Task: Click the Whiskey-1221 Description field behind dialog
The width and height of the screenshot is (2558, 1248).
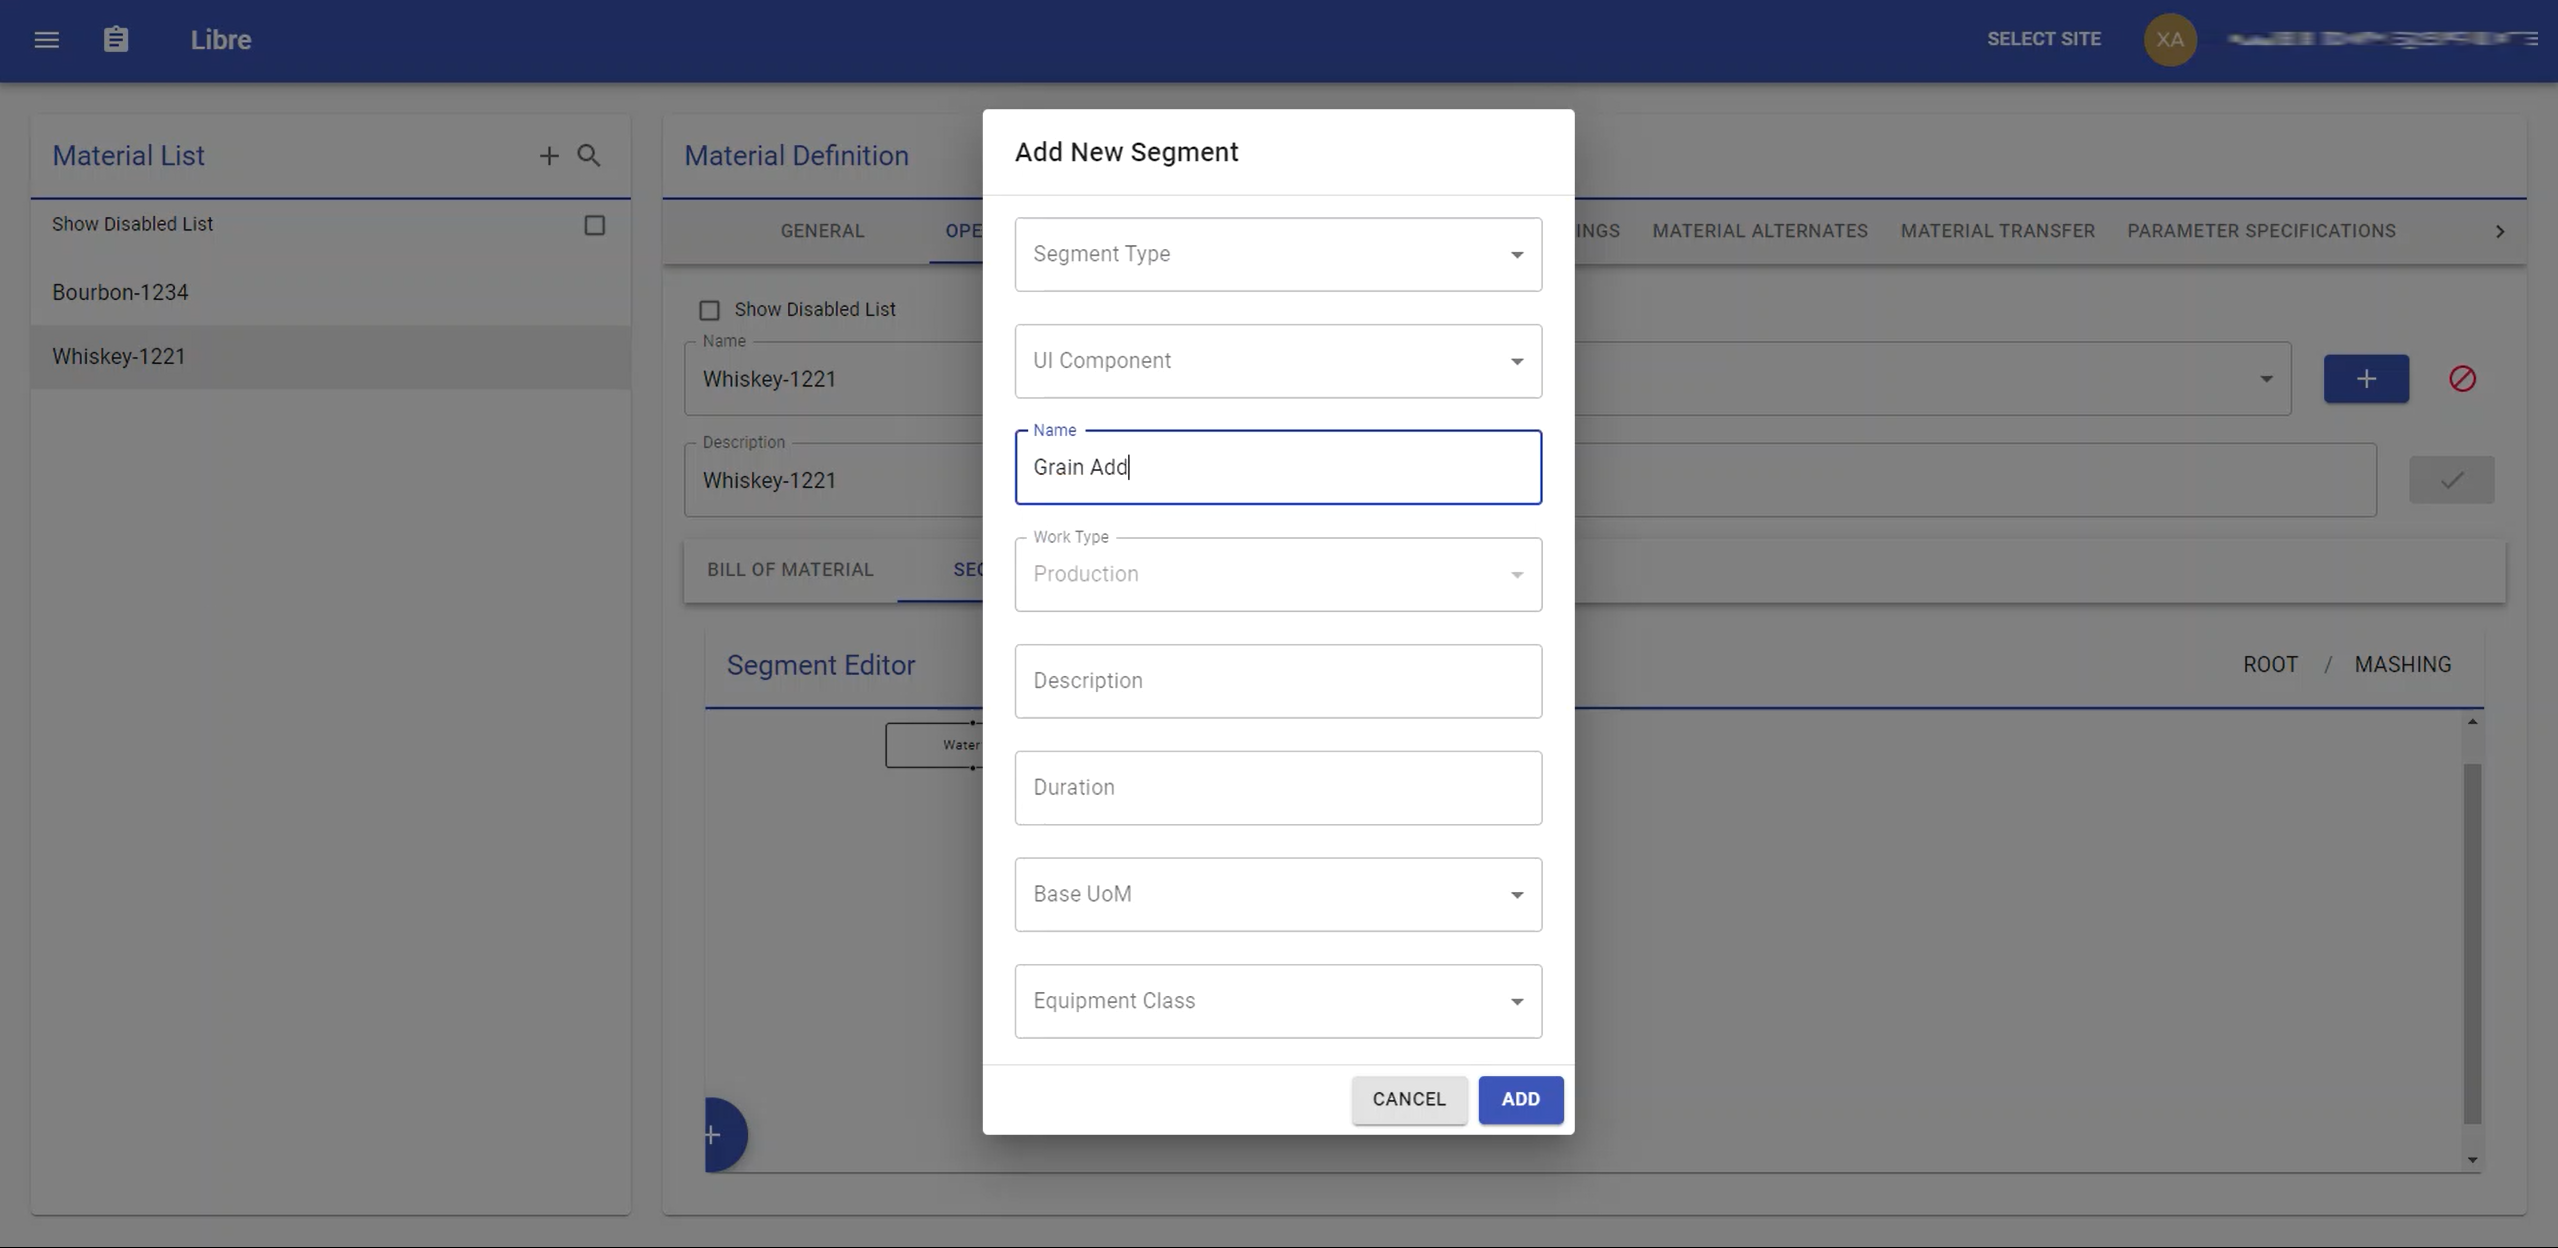Action: [x=832, y=480]
